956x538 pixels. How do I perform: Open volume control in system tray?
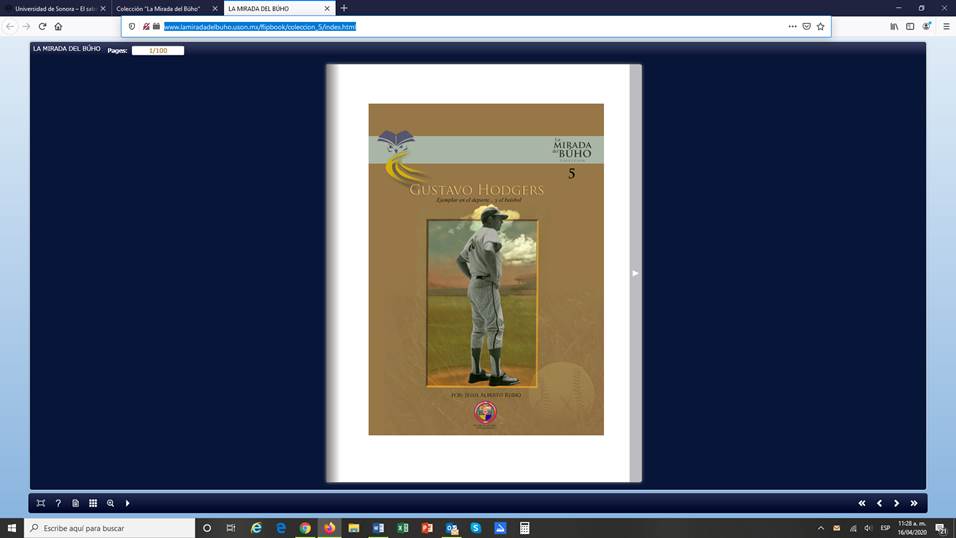coord(868,528)
